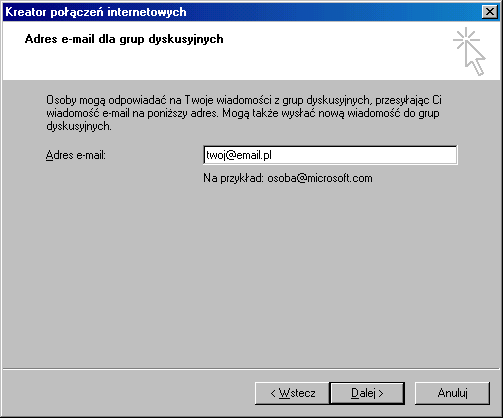This screenshot has width=503, height=418.
Task: Cancel the wizard with Anuluj
Action: tap(452, 393)
